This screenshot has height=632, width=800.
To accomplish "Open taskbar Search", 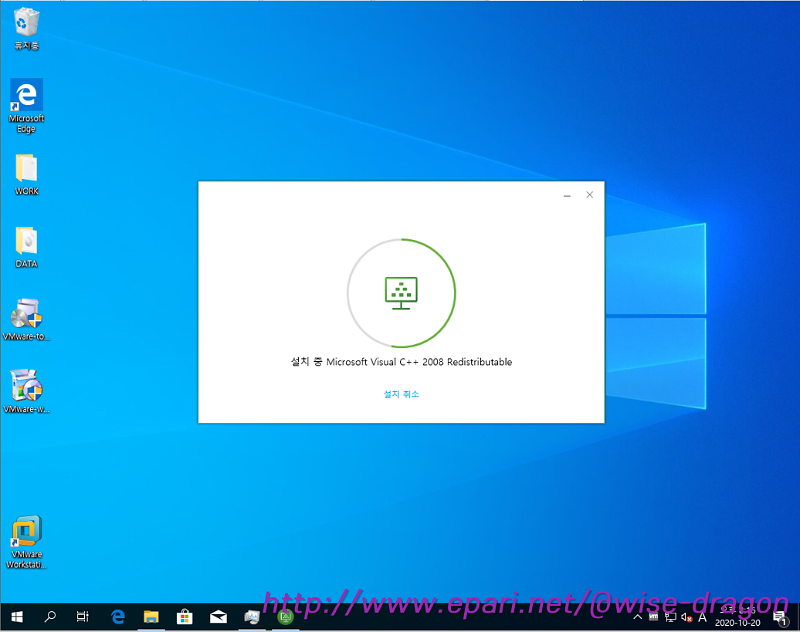I will click(50, 617).
